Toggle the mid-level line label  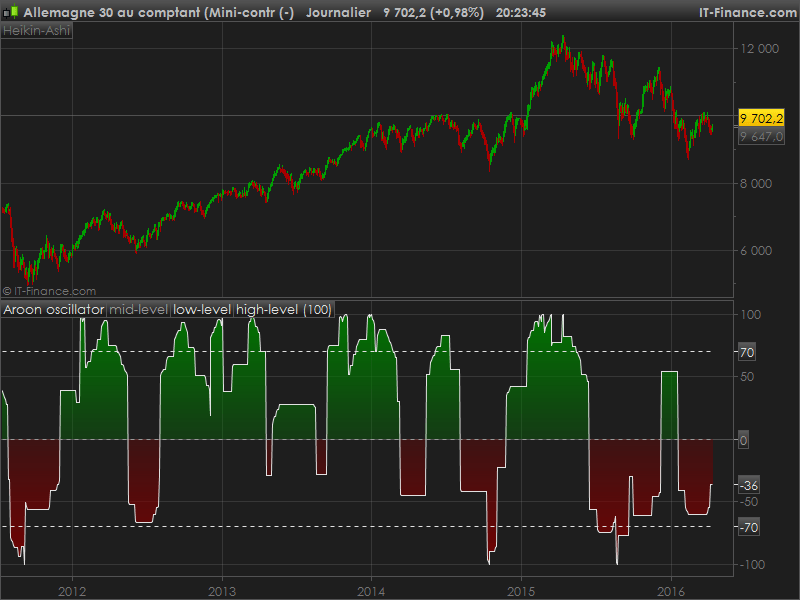click(139, 310)
